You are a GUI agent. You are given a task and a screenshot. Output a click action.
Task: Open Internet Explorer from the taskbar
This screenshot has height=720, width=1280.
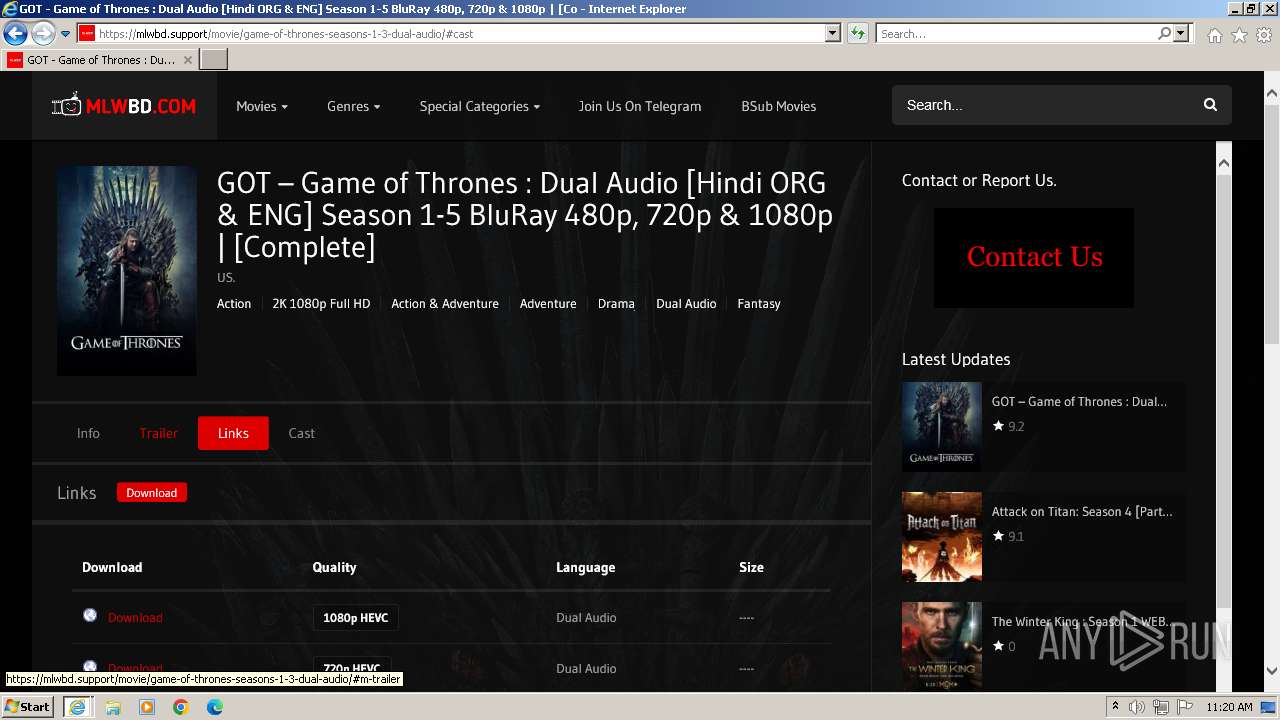tap(77, 707)
